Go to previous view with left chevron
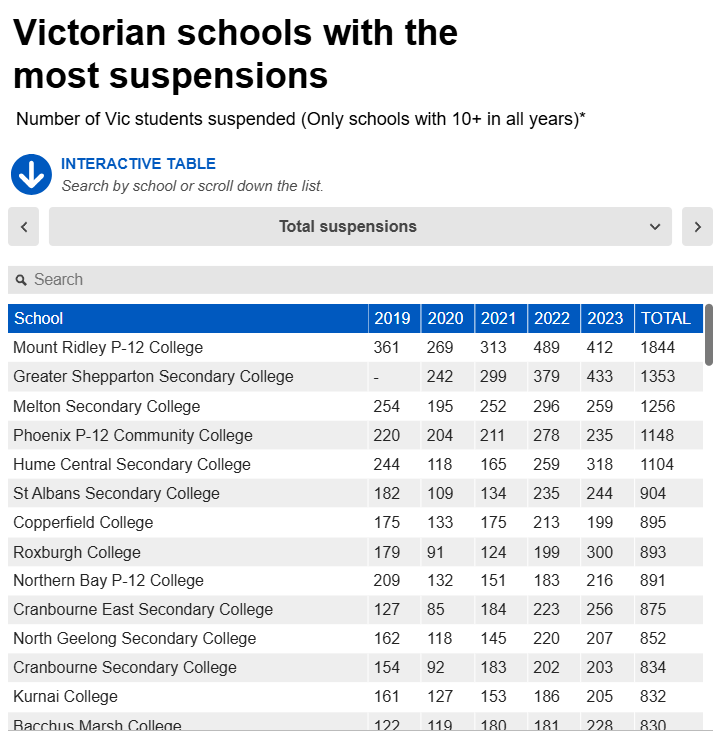Image resolution: width=719 pixels, height=740 pixels. pos(24,227)
